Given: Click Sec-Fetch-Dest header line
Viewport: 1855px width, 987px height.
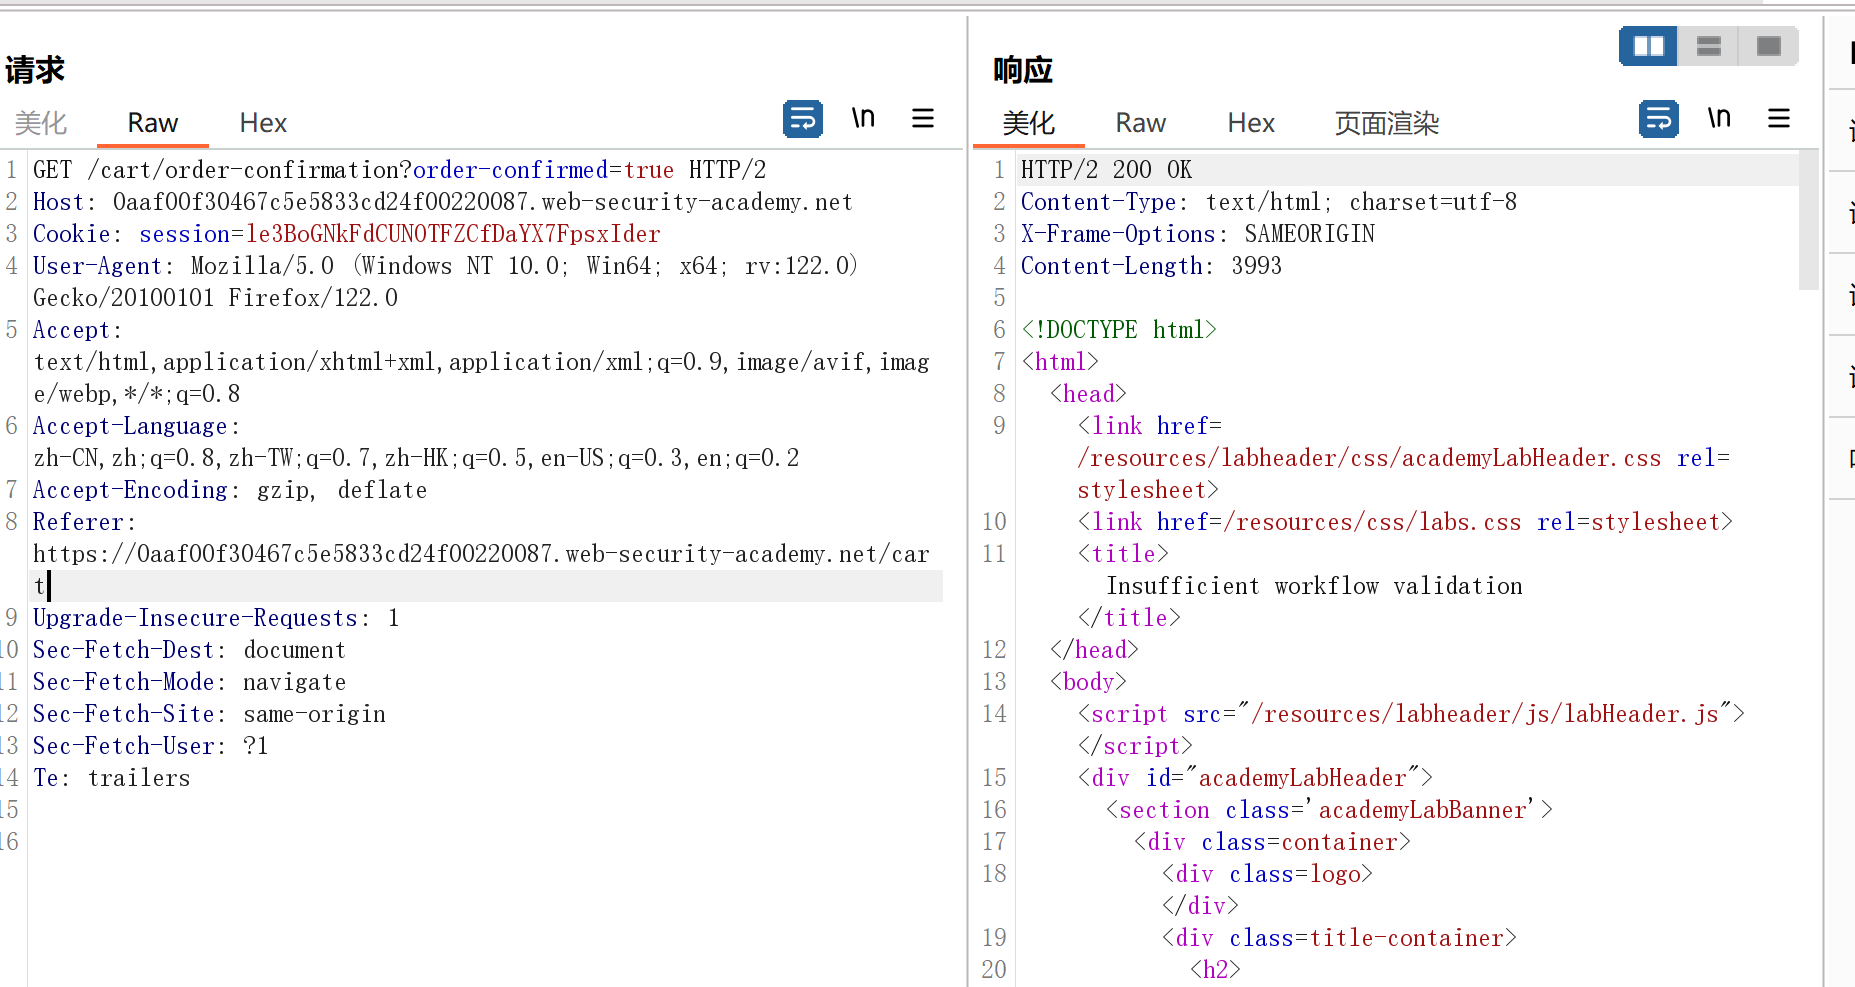Looking at the screenshot, I should point(189,650).
